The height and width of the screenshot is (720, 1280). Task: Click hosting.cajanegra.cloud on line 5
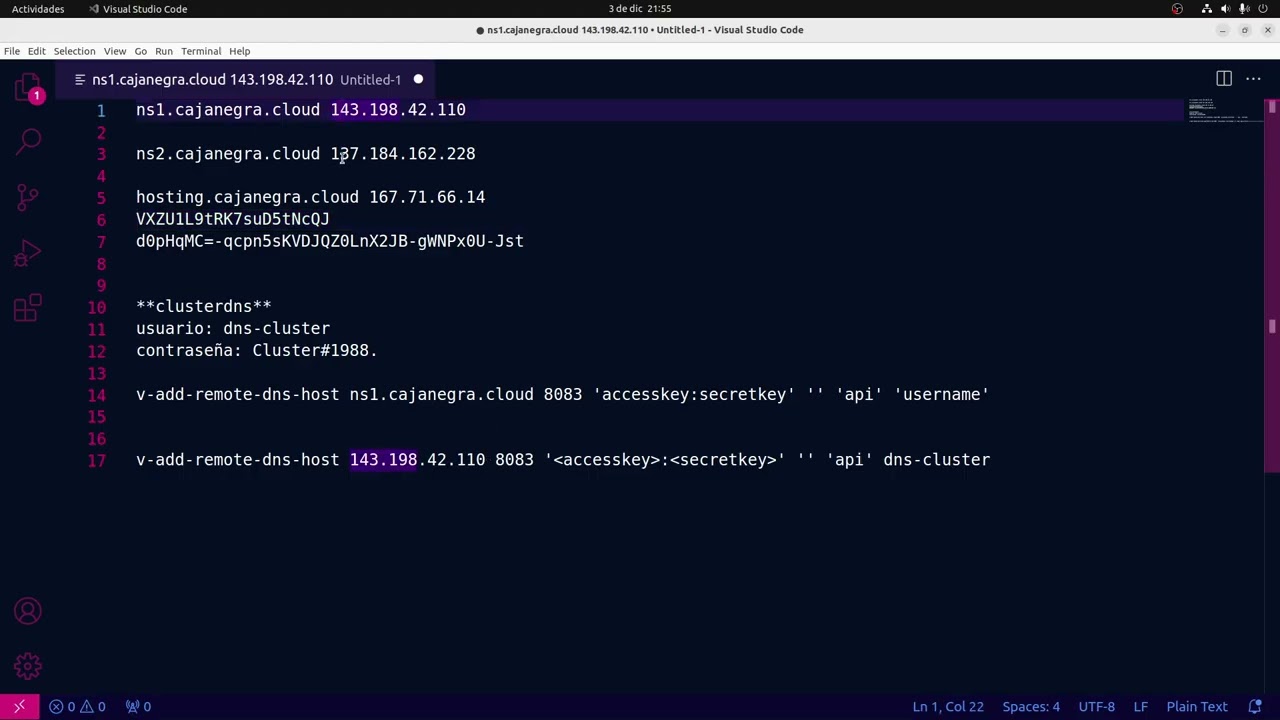[247, 197]
